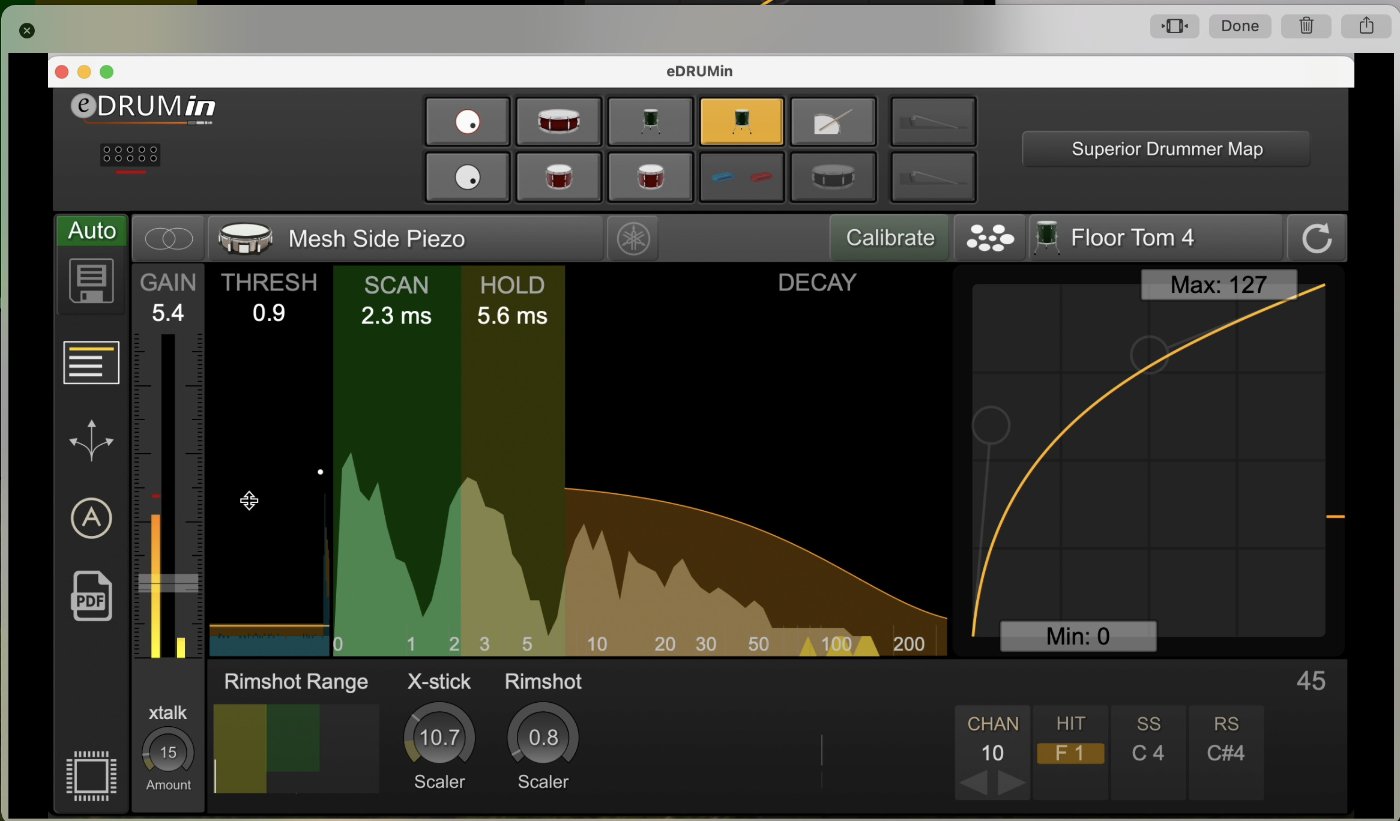Select the cymbal with drumstick input

pyautogui.click(x=833, y=122)
